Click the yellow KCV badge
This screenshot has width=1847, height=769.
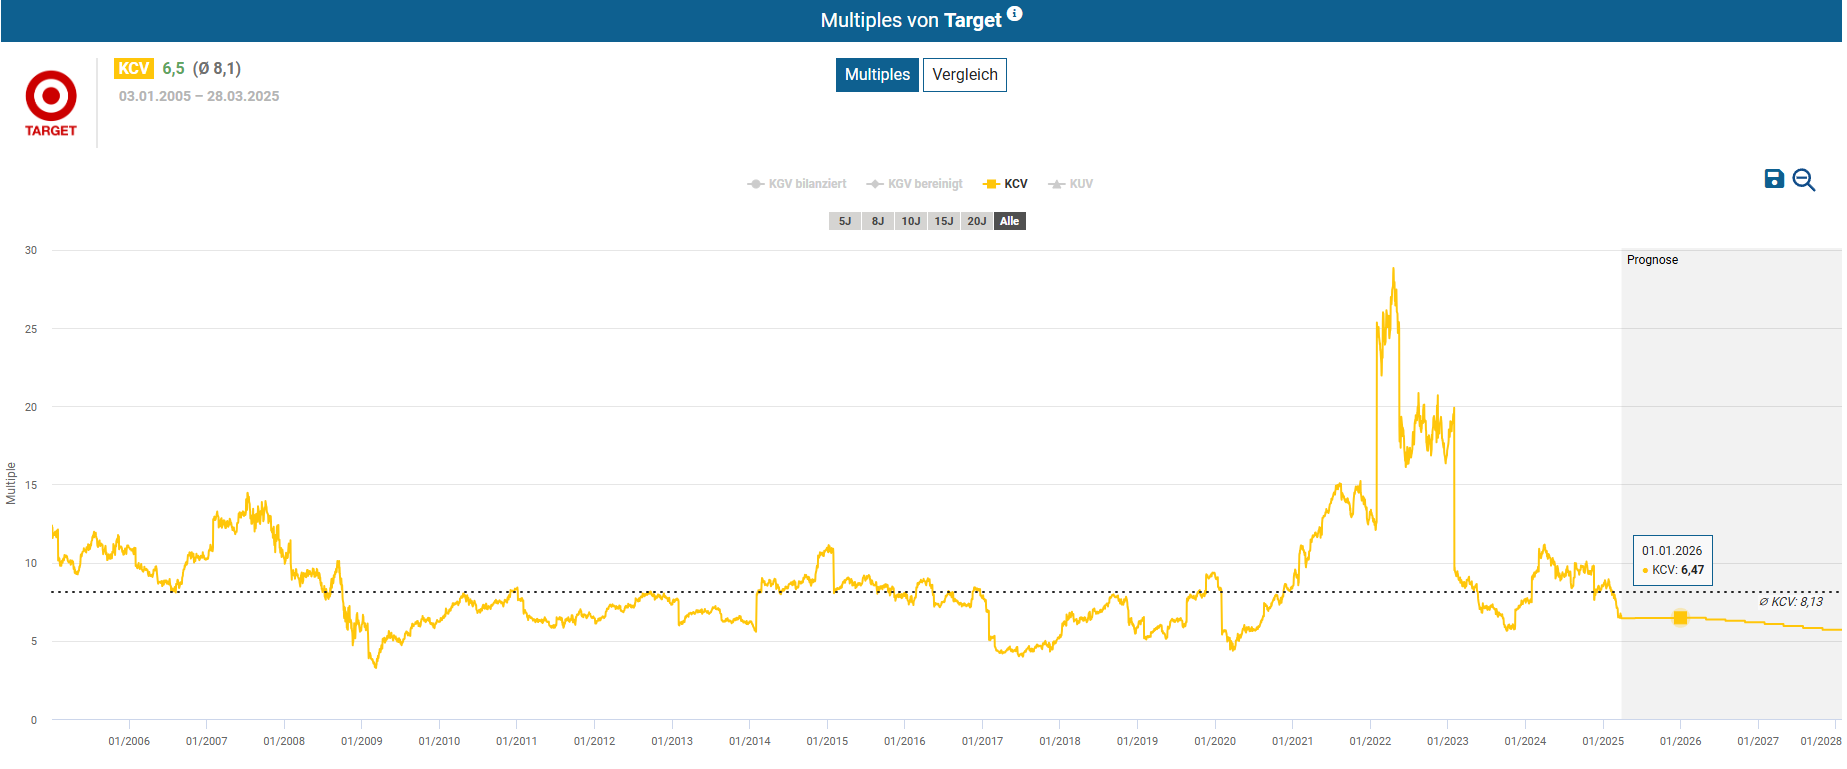[133, 69]
